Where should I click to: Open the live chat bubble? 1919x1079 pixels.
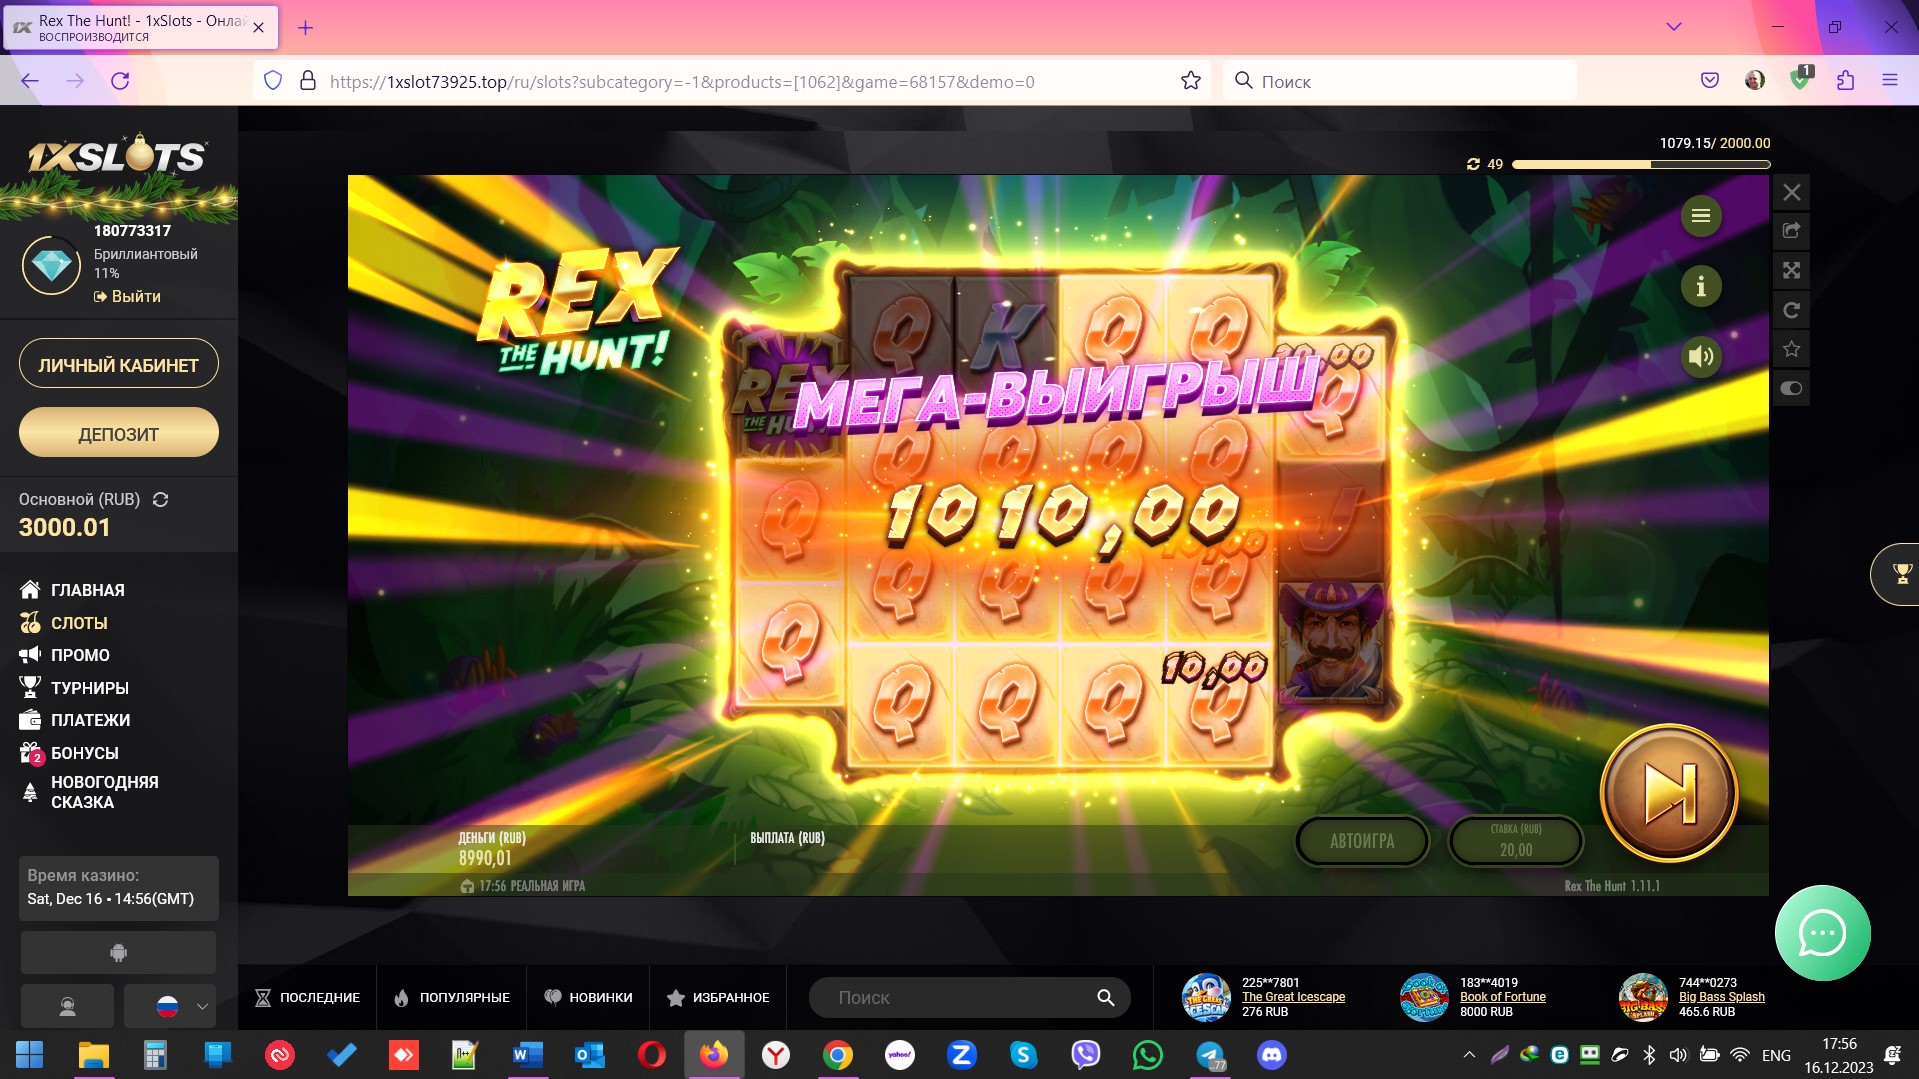(x=1822, y=933)
